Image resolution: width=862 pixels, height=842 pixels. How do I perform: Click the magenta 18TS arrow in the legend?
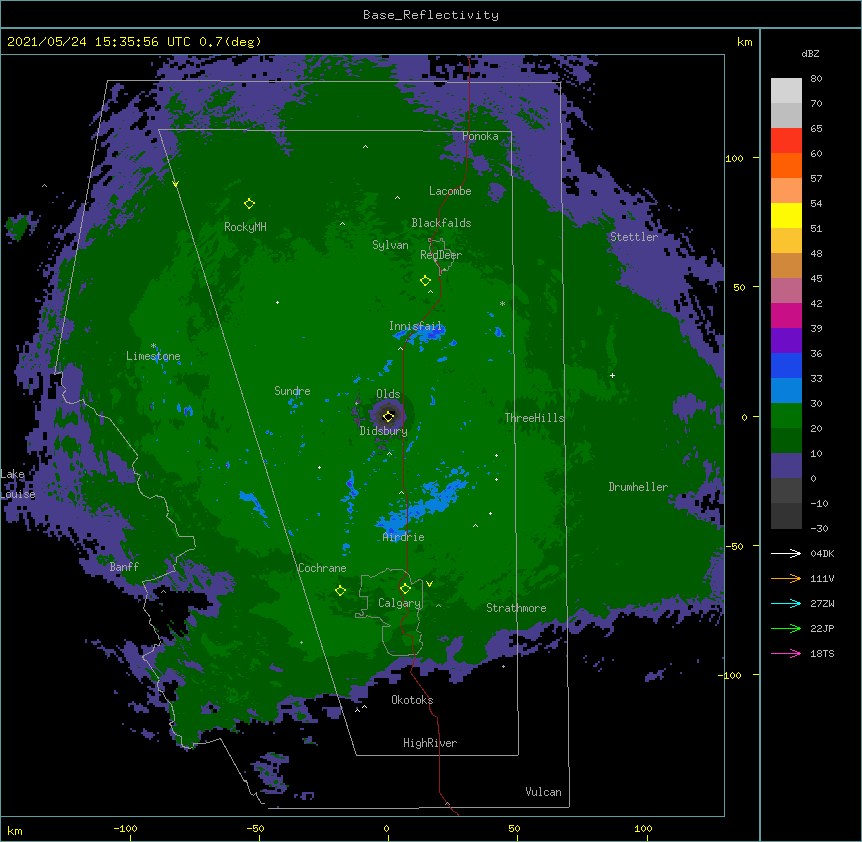tap(786, 653)
